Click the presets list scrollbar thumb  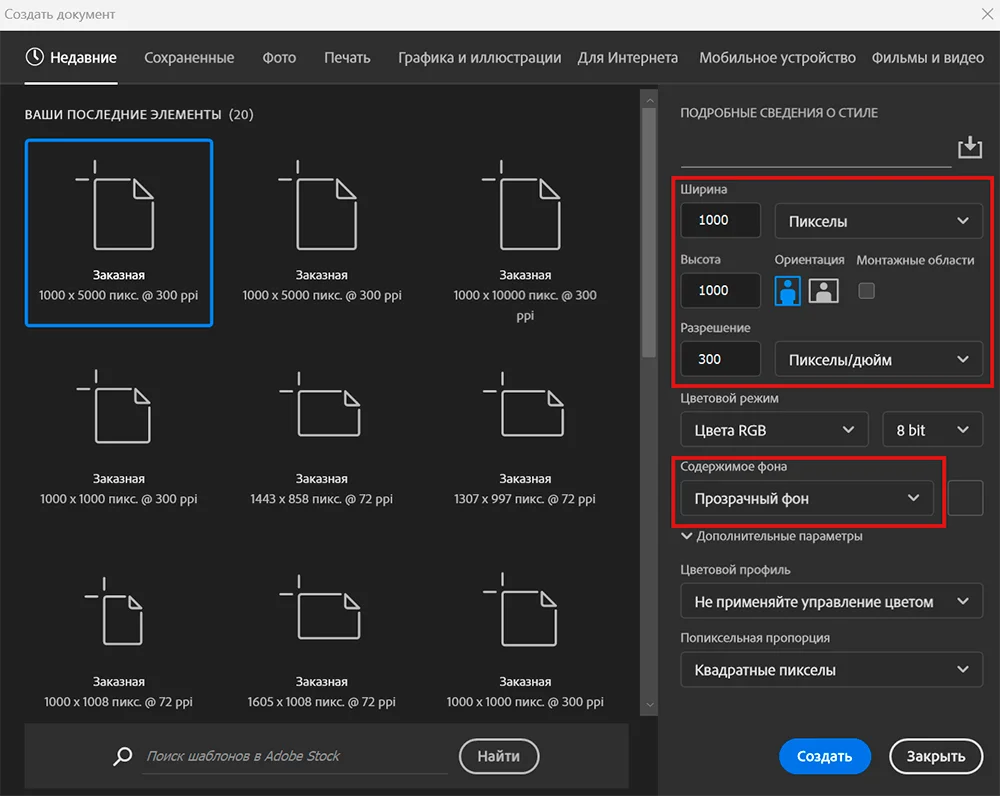pos(649,233)
